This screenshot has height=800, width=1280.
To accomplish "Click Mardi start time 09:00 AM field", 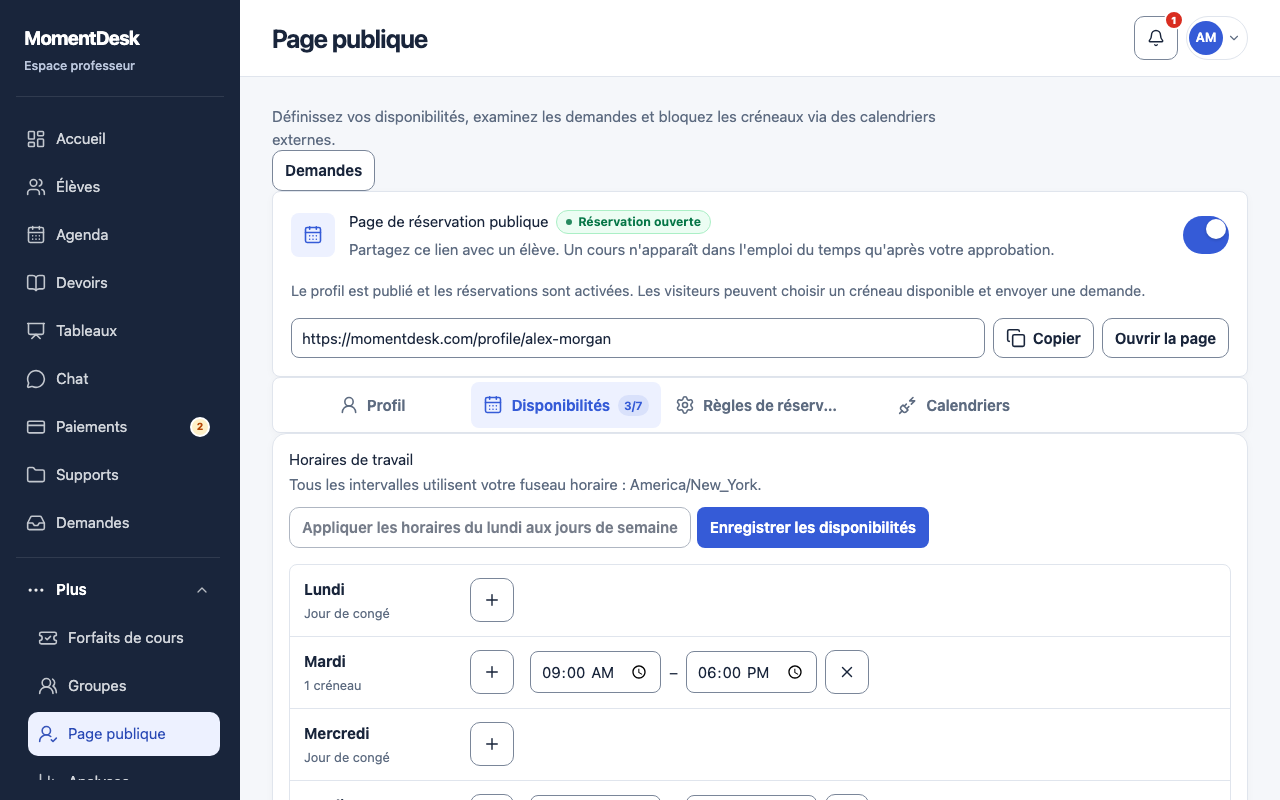I will pyautogui.click(x=595, y=672).
